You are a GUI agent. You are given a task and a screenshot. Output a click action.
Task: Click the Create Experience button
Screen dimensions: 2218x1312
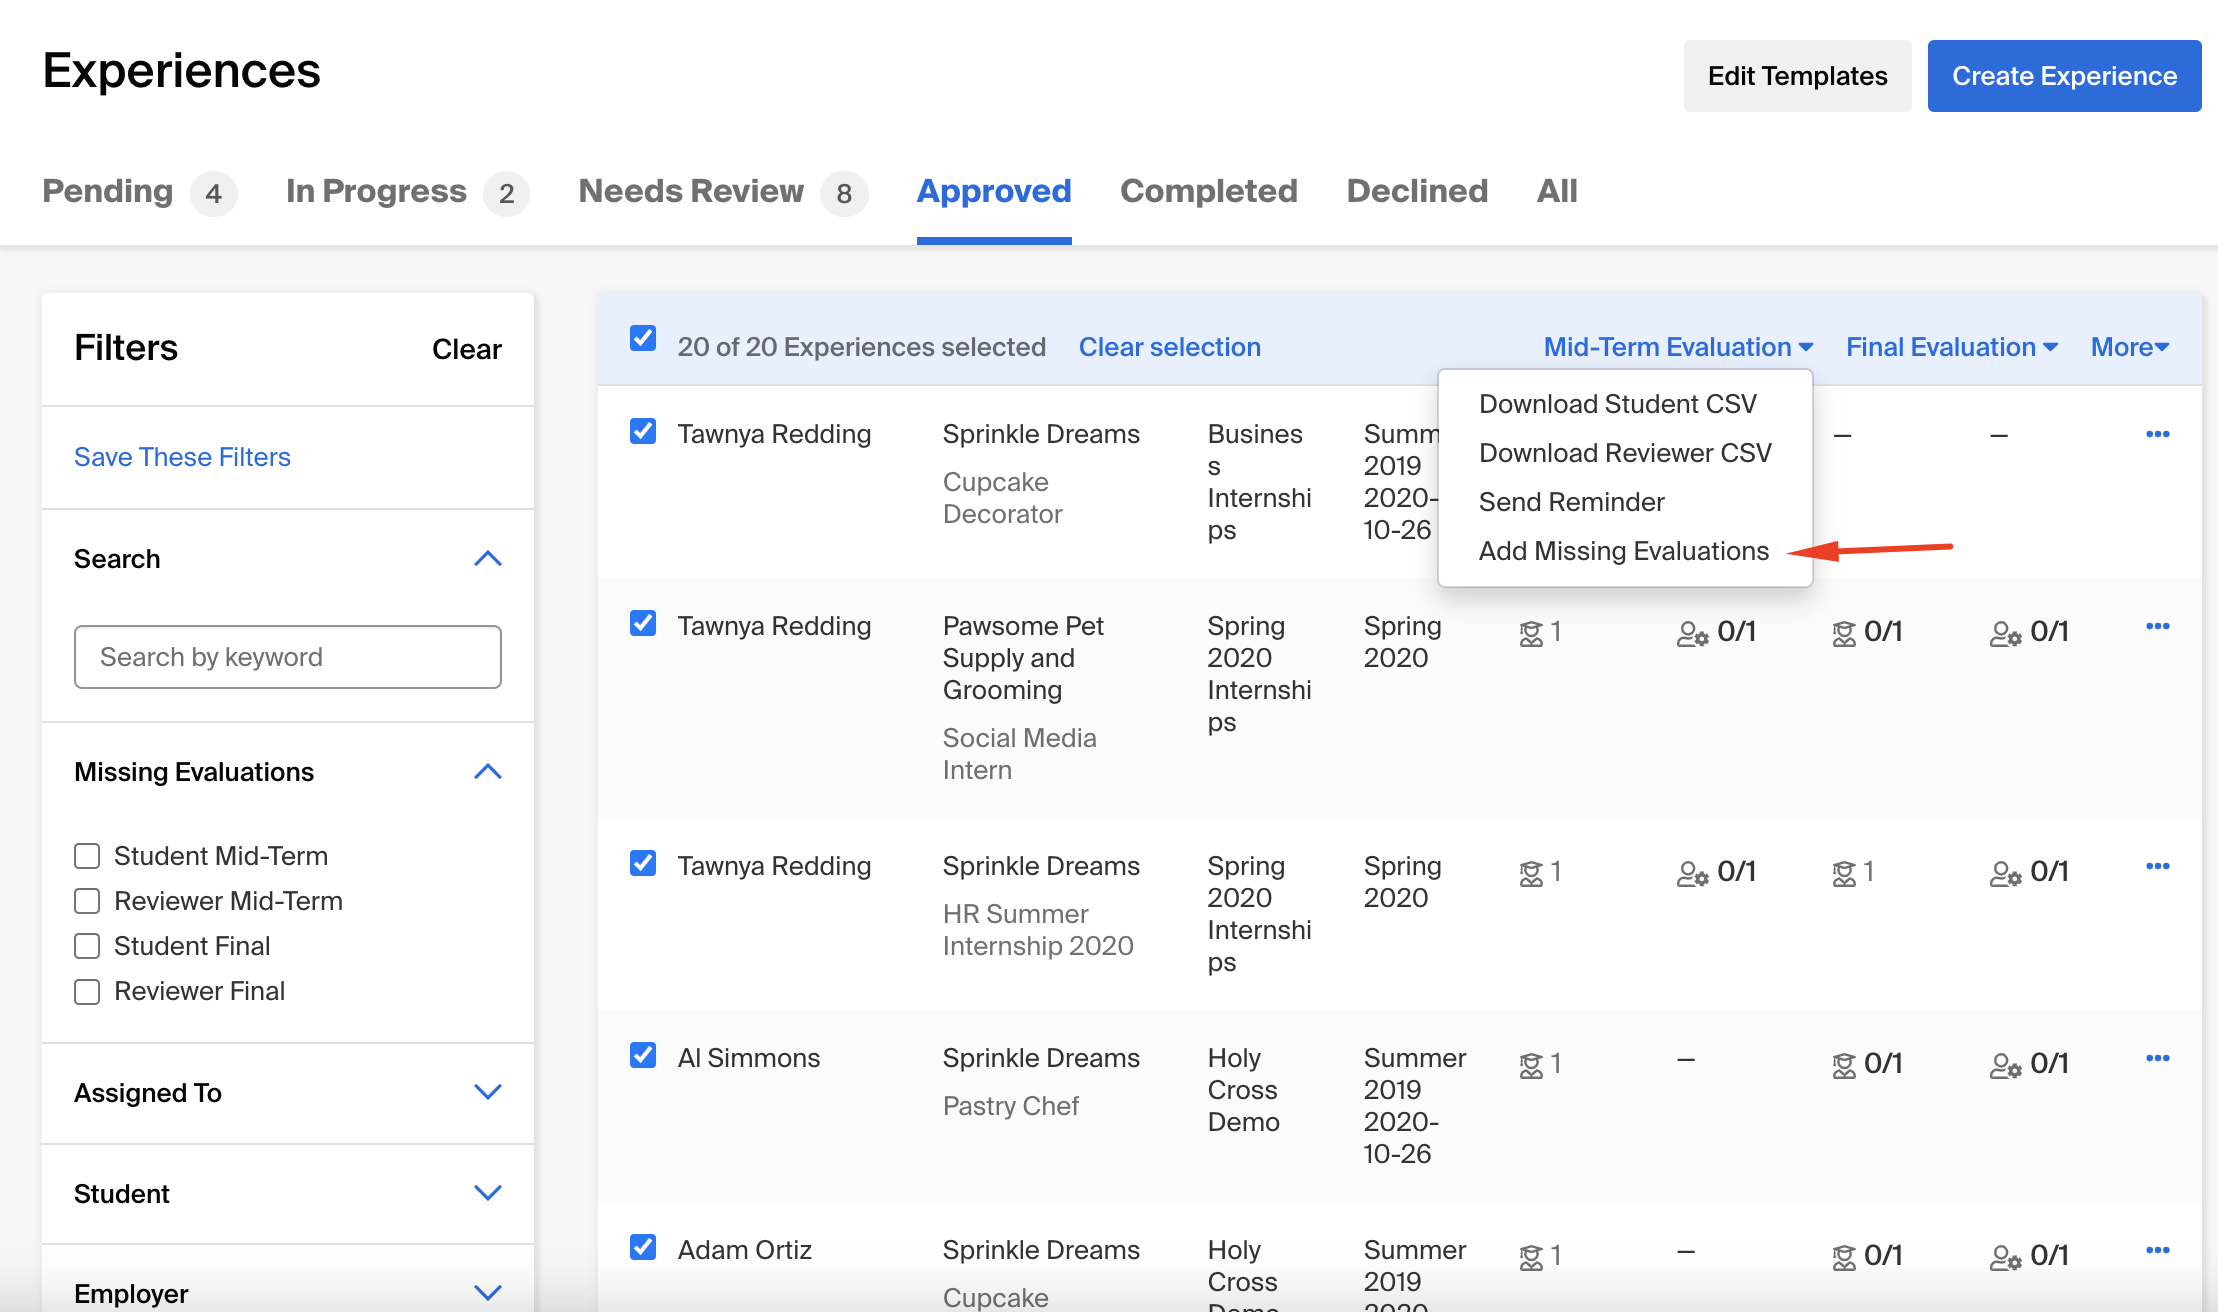pyautogui.click(x=2064, y=76)
